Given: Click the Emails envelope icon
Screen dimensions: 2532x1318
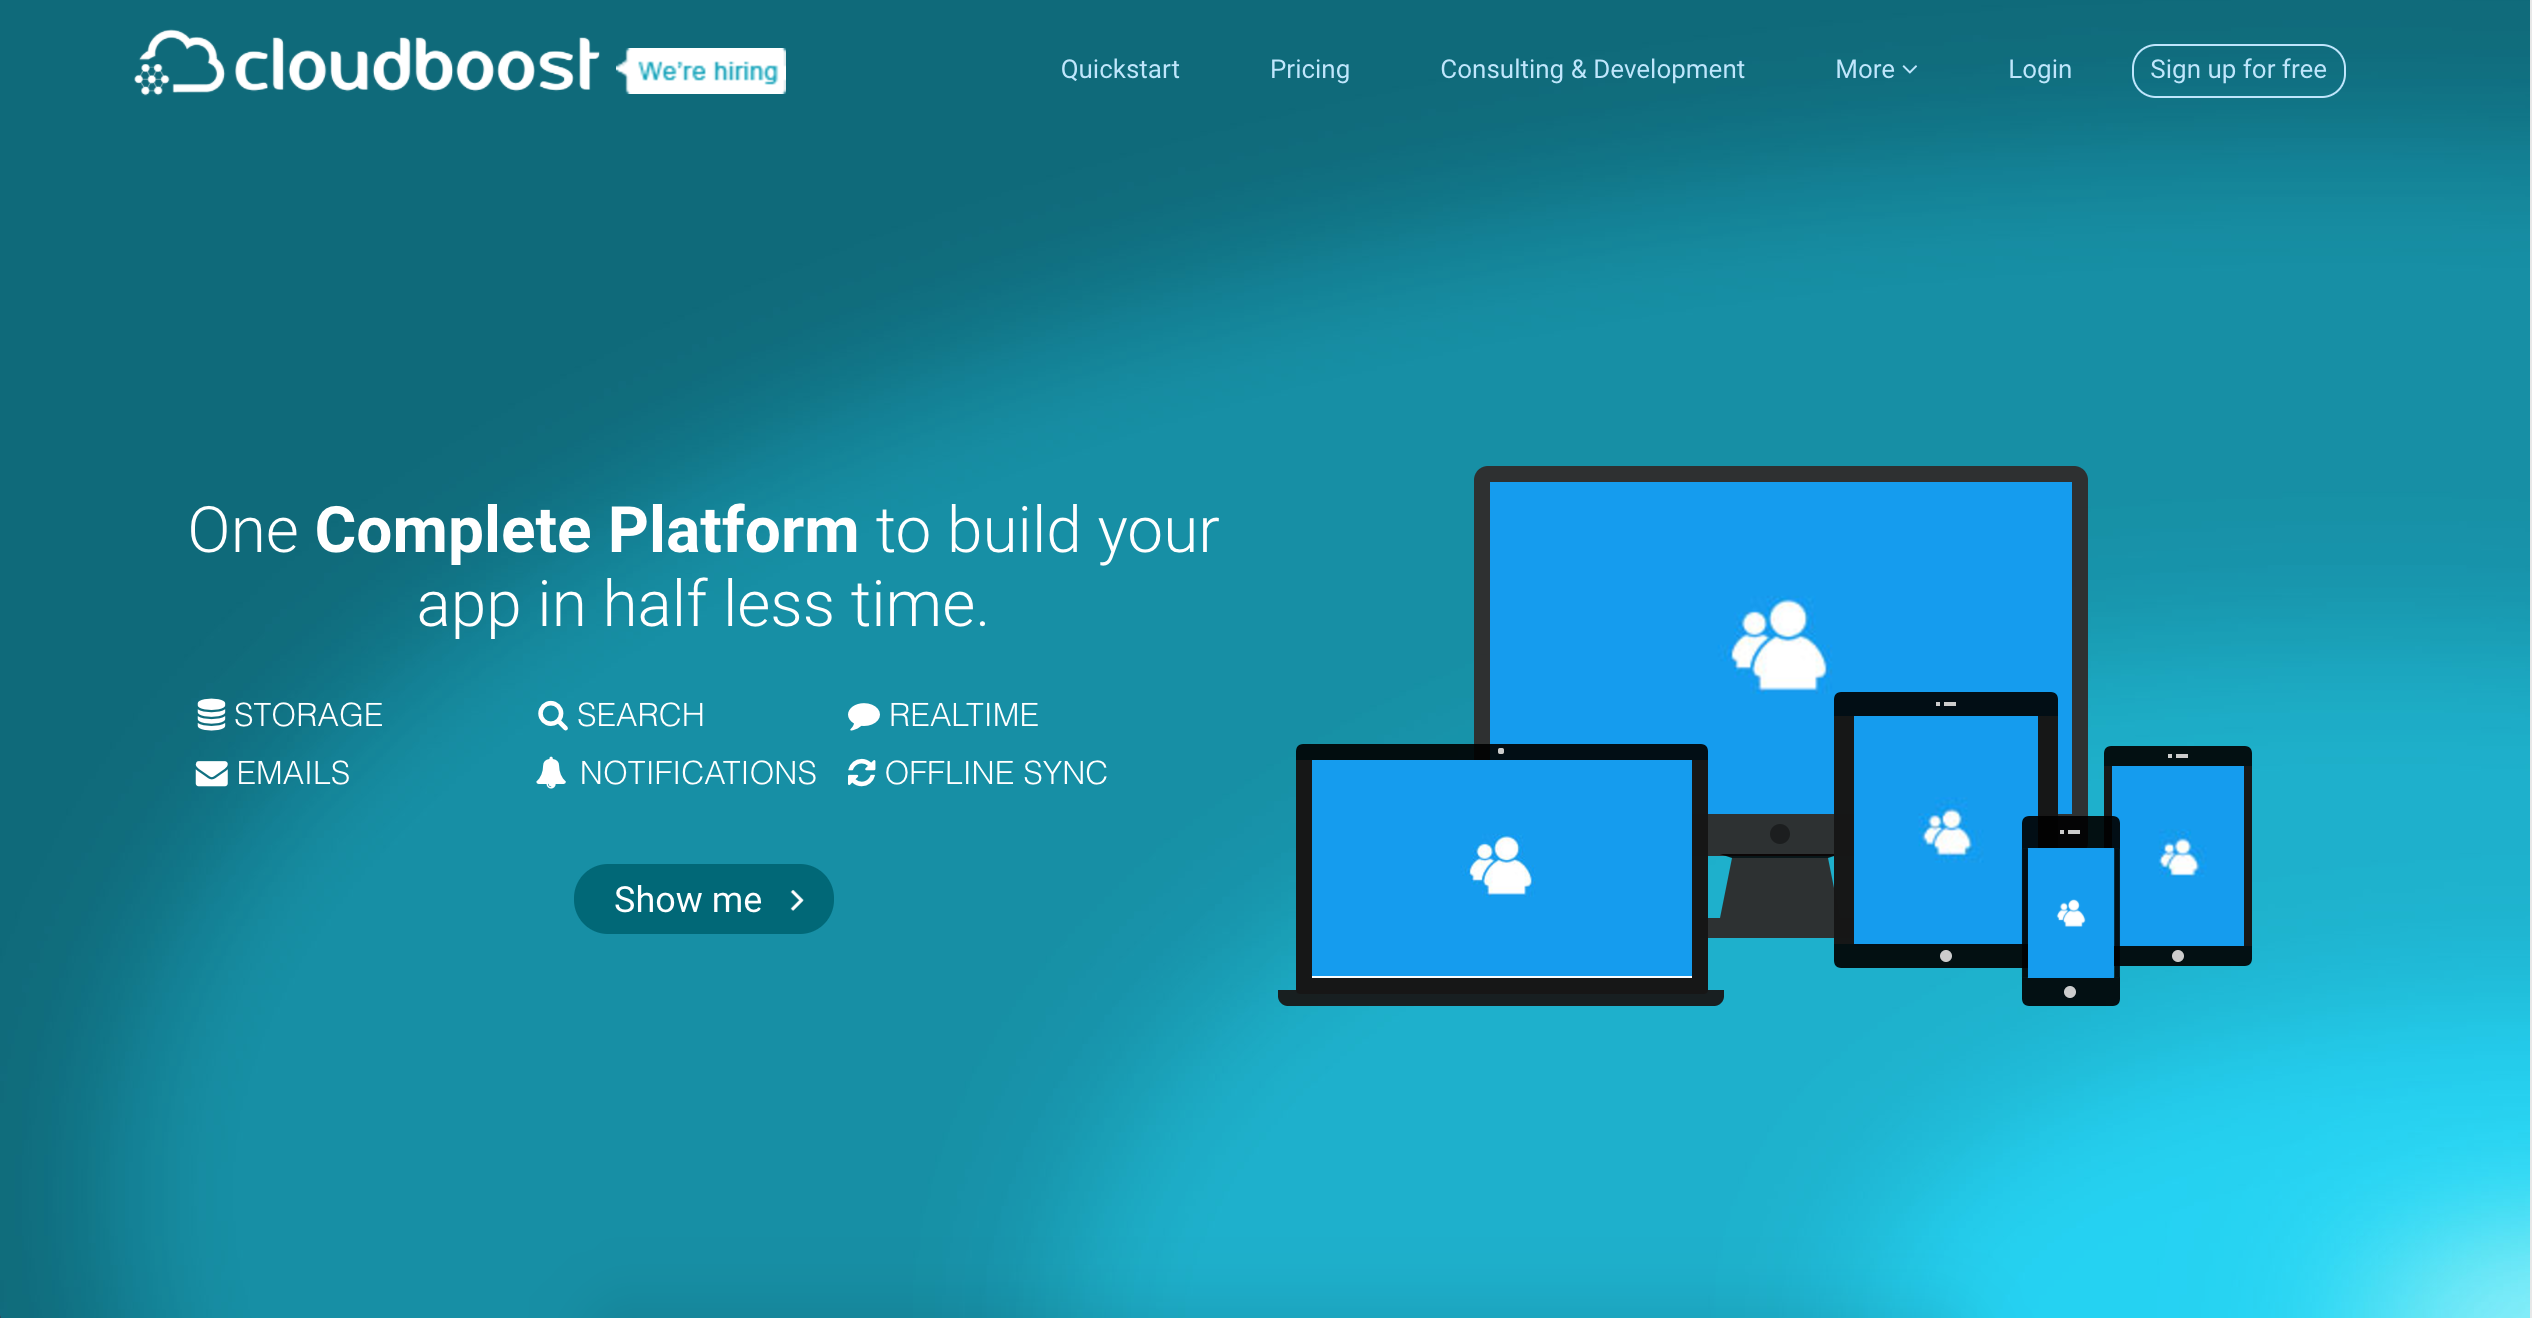Looking at the screenshot, I should [x=211, y=774].
